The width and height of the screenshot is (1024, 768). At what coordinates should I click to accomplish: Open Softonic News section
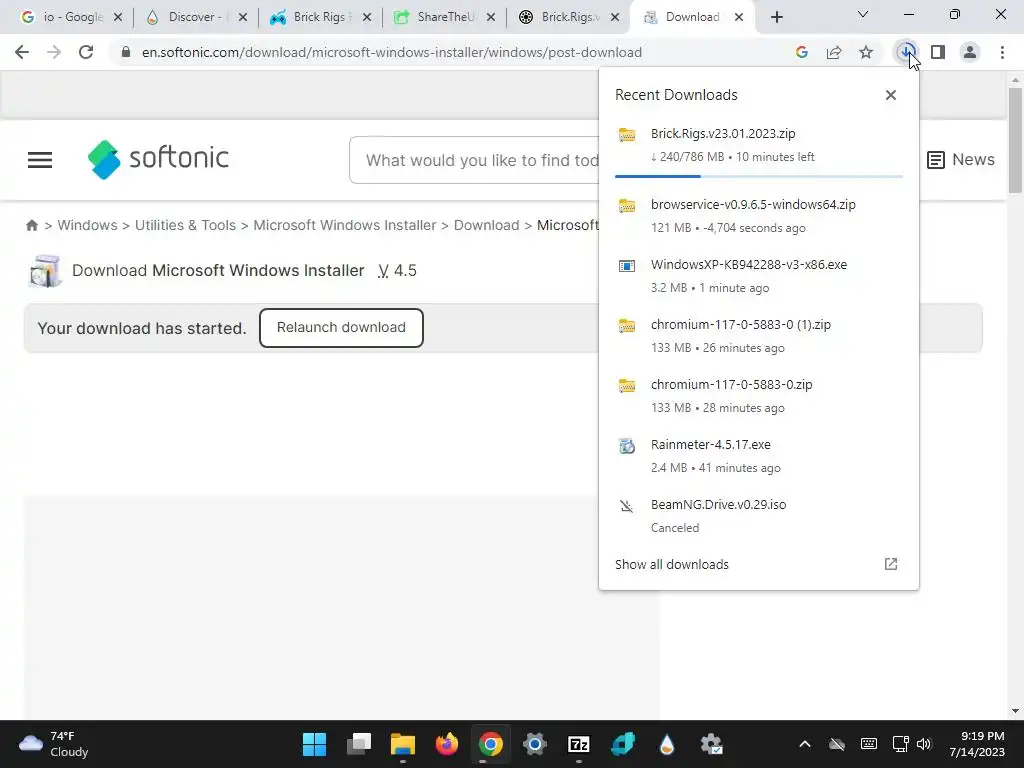[961, 159]
